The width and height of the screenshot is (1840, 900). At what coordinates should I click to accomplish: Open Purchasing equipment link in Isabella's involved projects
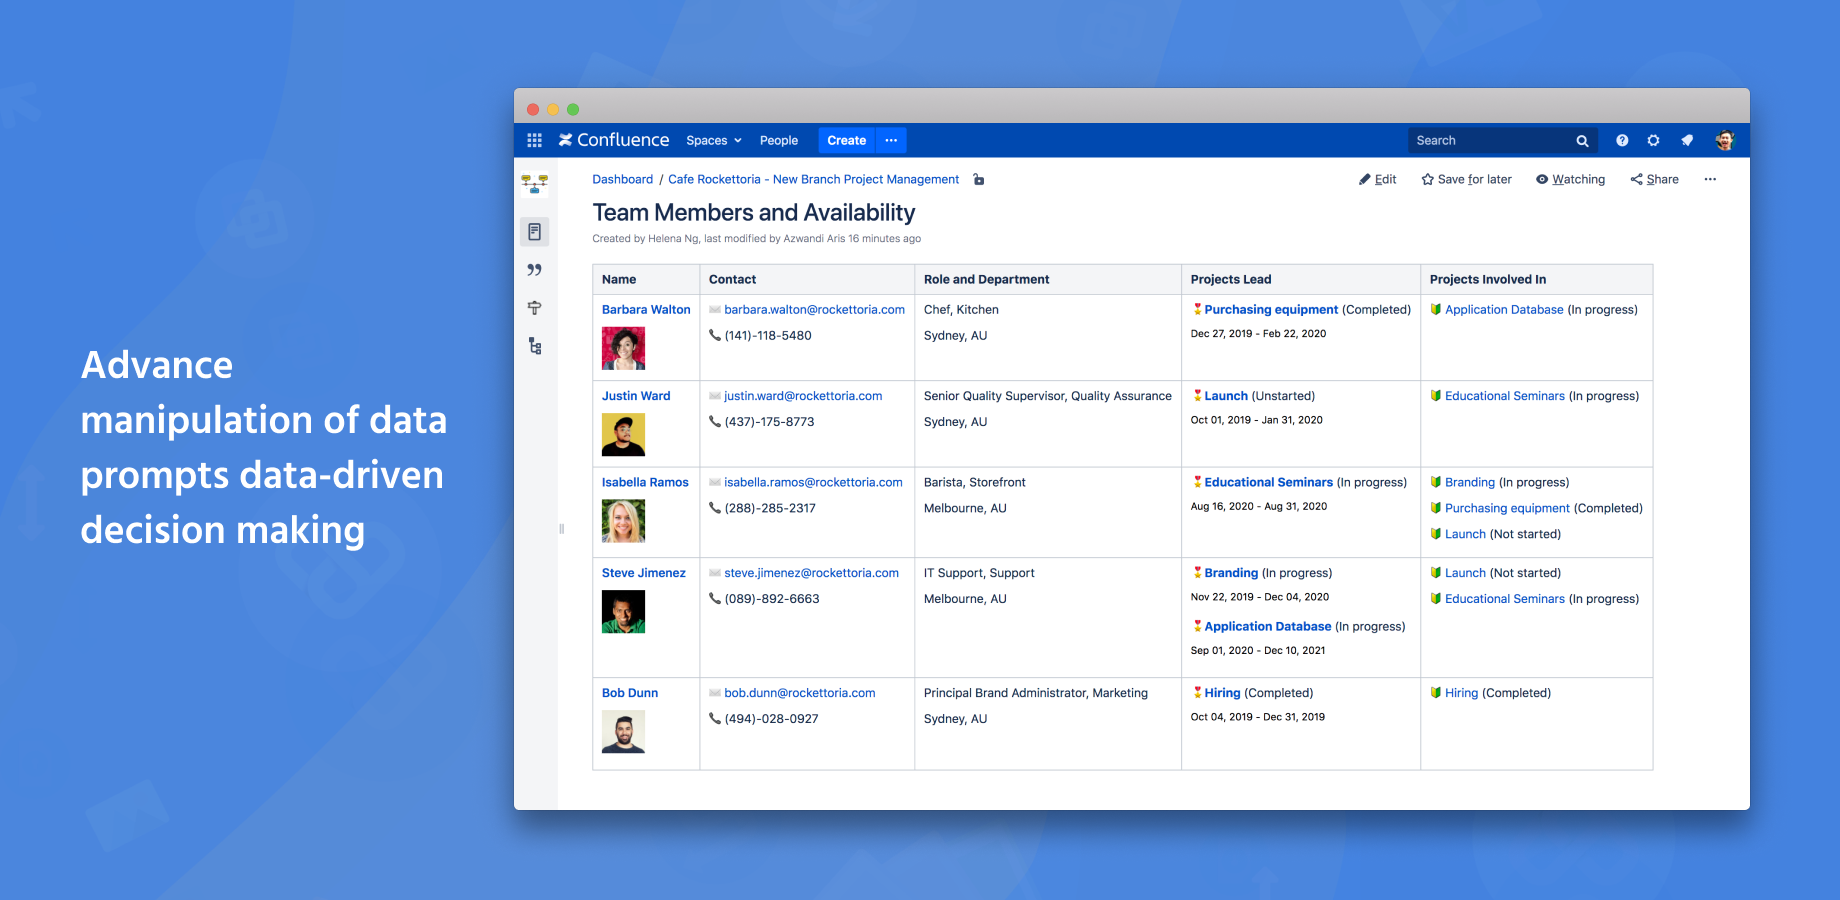(x=1507, y=508)
